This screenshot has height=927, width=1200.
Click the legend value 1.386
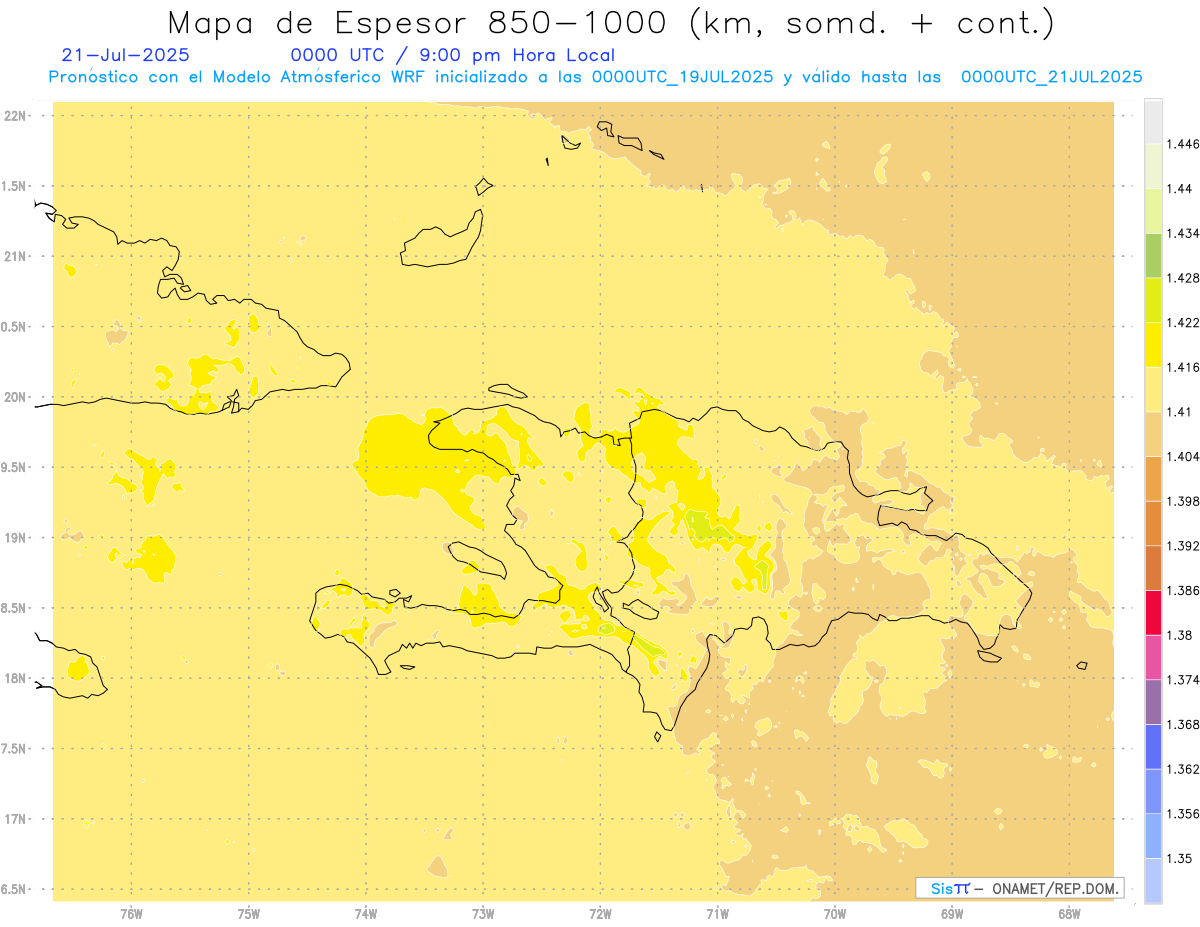point(1184,590)
